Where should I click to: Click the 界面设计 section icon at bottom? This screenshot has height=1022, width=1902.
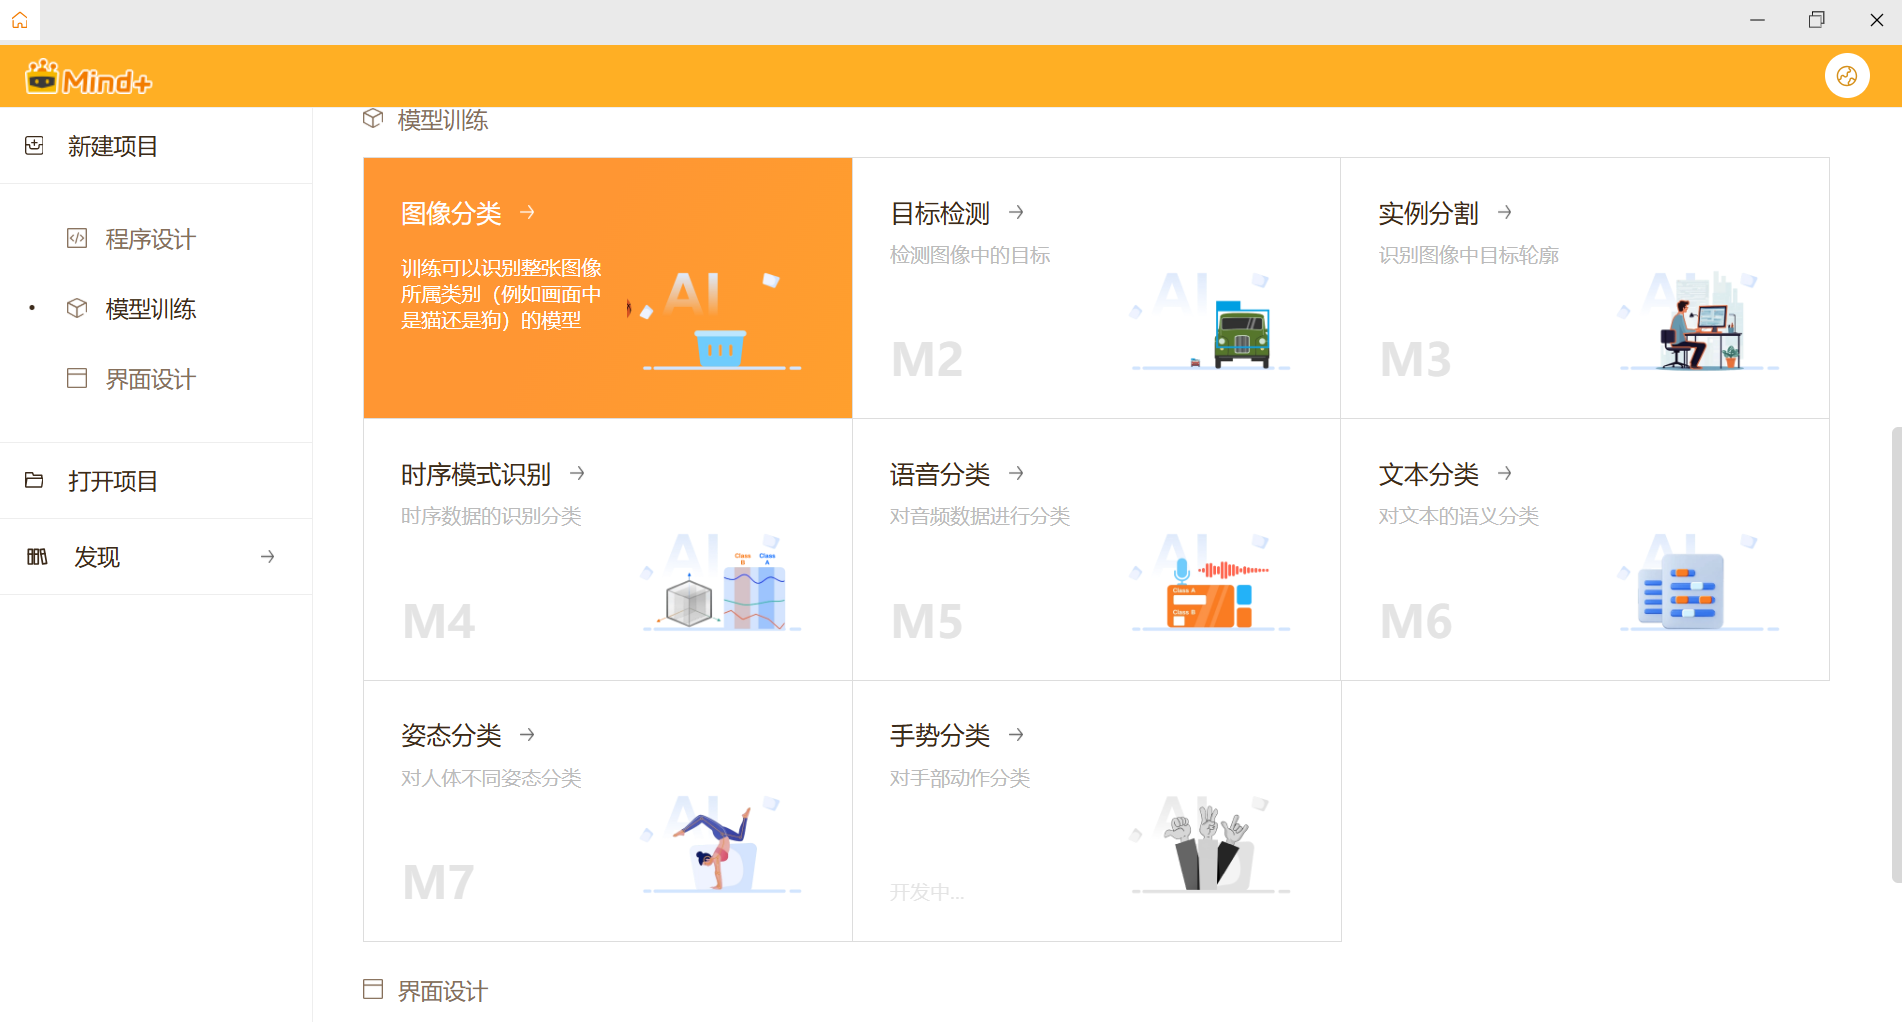372,988
